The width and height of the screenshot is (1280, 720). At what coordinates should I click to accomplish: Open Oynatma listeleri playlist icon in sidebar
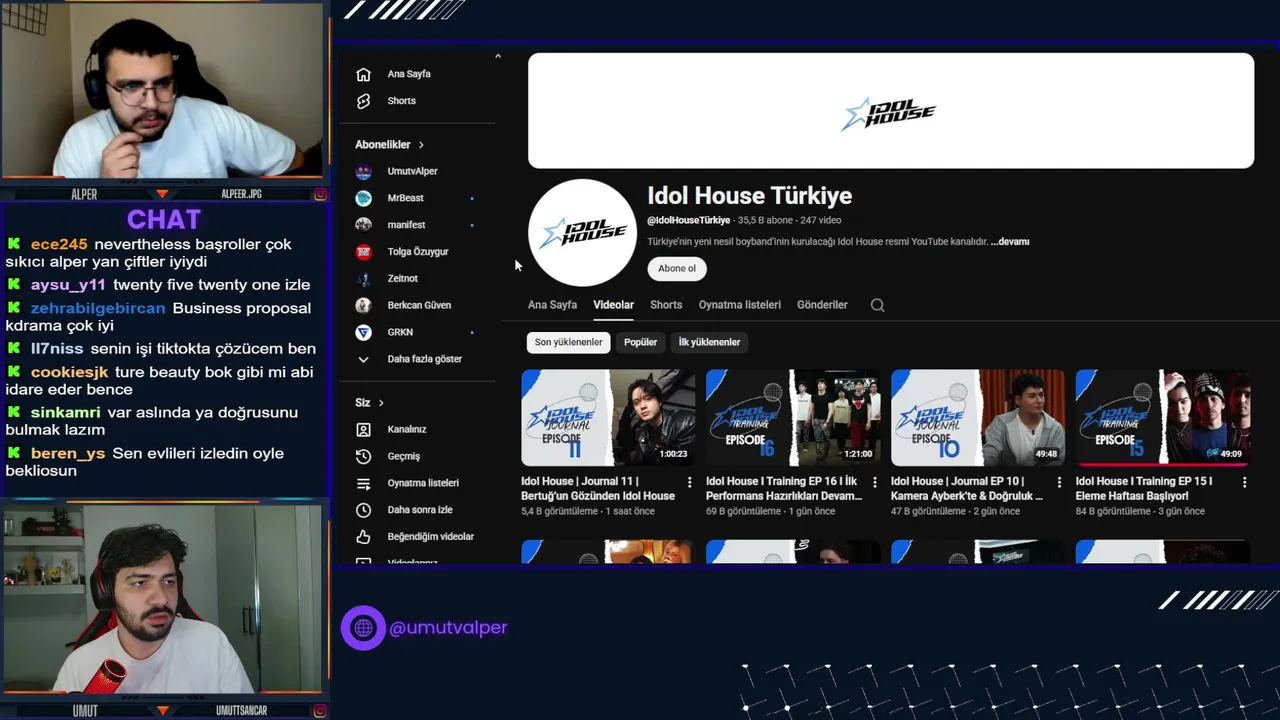364,483
